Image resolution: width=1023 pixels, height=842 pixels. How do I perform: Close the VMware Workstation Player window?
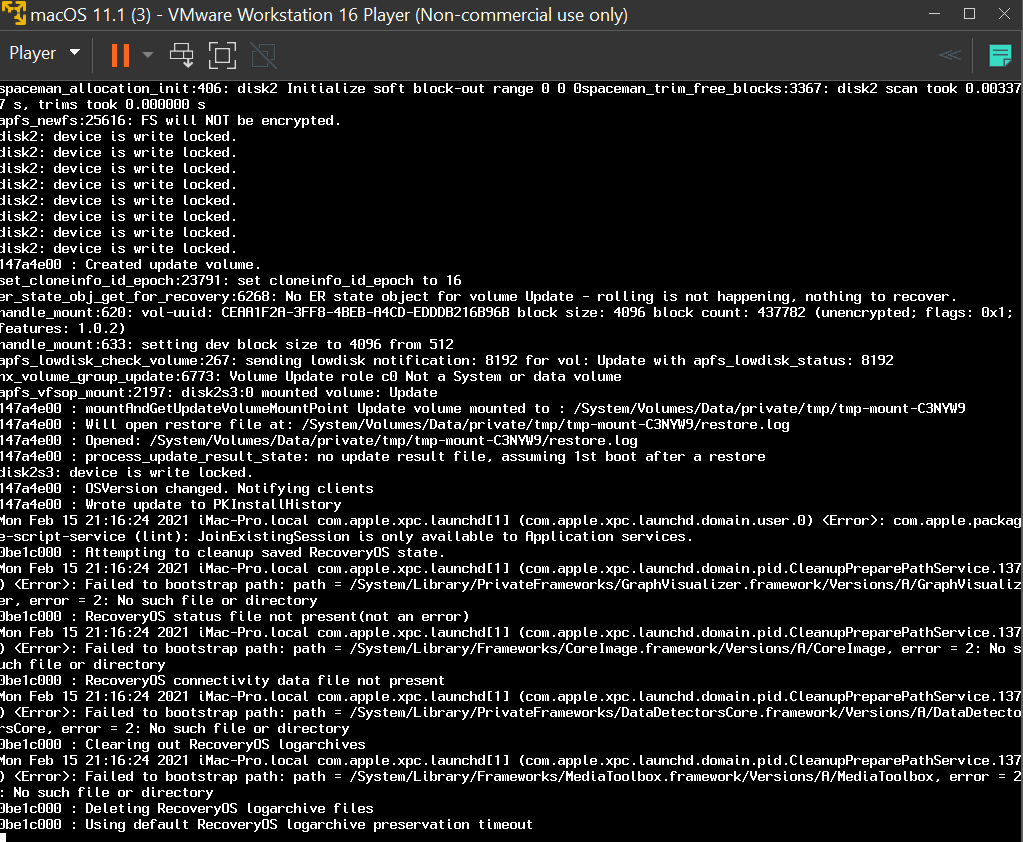point(1004,15)
